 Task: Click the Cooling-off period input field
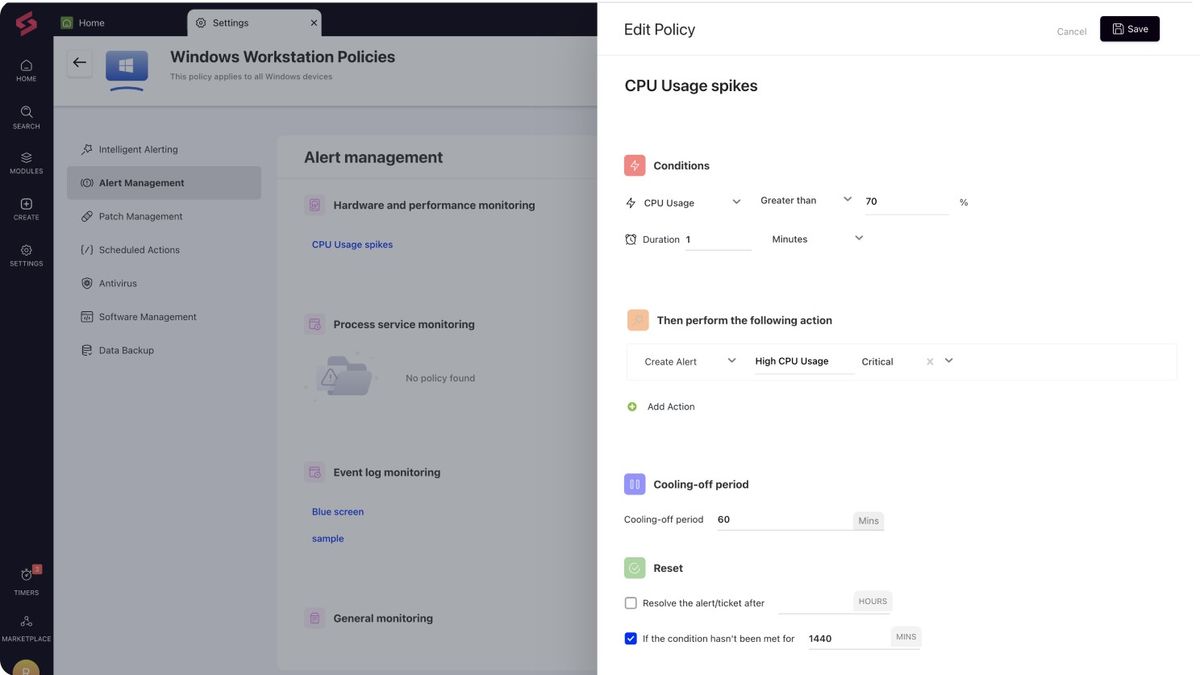782,520
